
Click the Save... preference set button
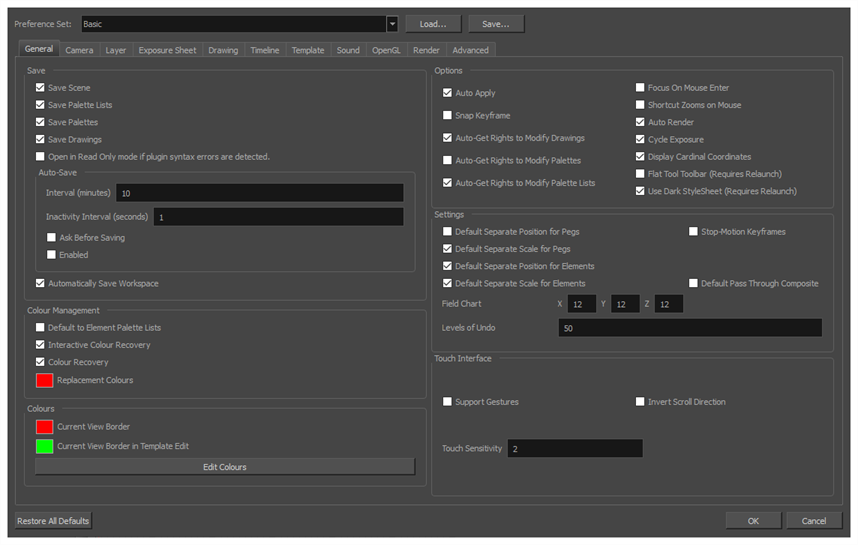(496, 24)
